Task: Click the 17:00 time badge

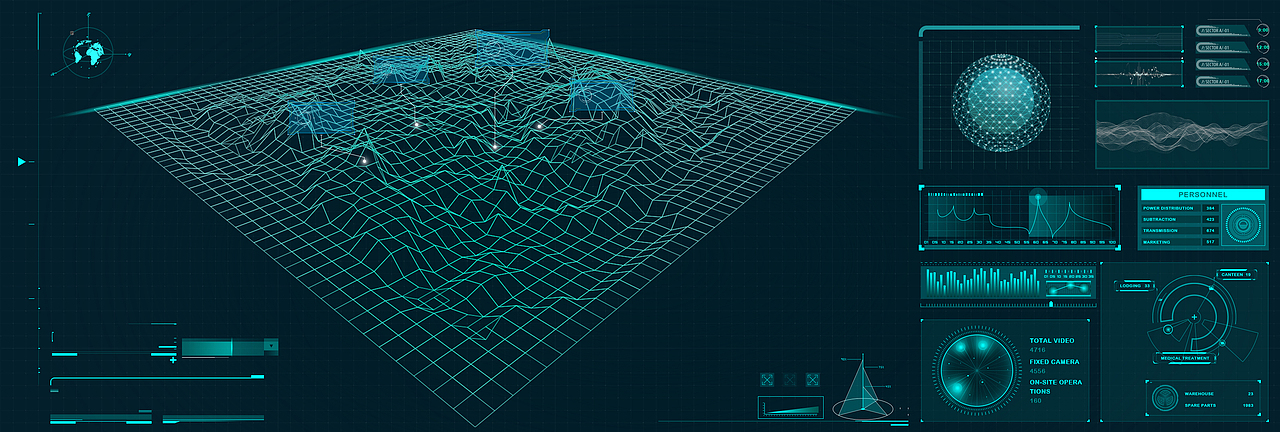Action: (1263, 80)
